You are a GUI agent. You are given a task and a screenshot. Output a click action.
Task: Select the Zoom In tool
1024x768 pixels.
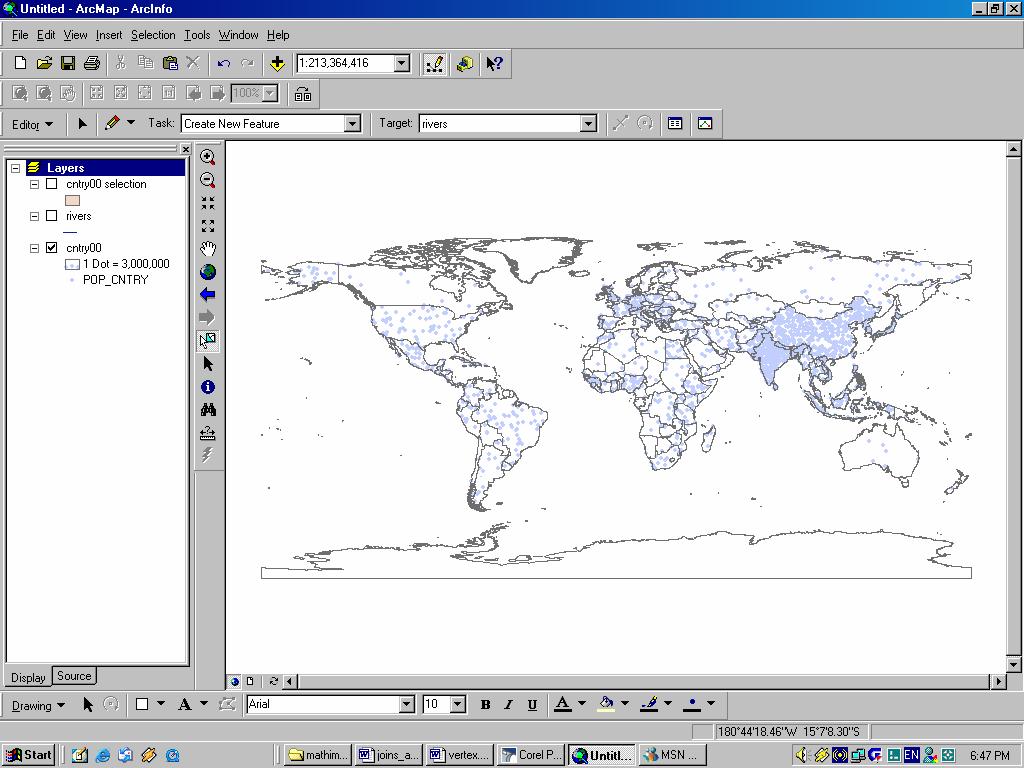[x=208, y=157]
